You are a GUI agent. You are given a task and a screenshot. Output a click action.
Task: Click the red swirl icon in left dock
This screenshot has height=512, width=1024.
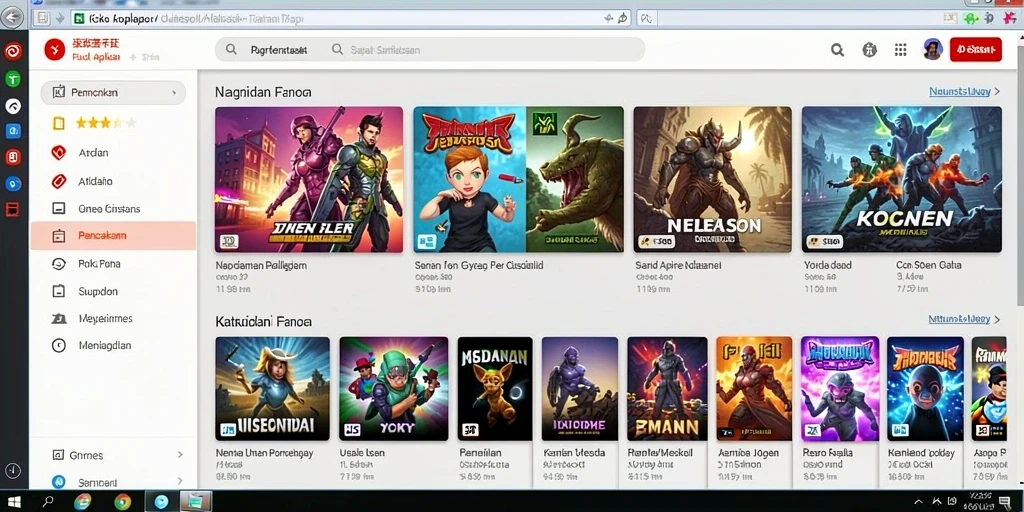(13, 52)
